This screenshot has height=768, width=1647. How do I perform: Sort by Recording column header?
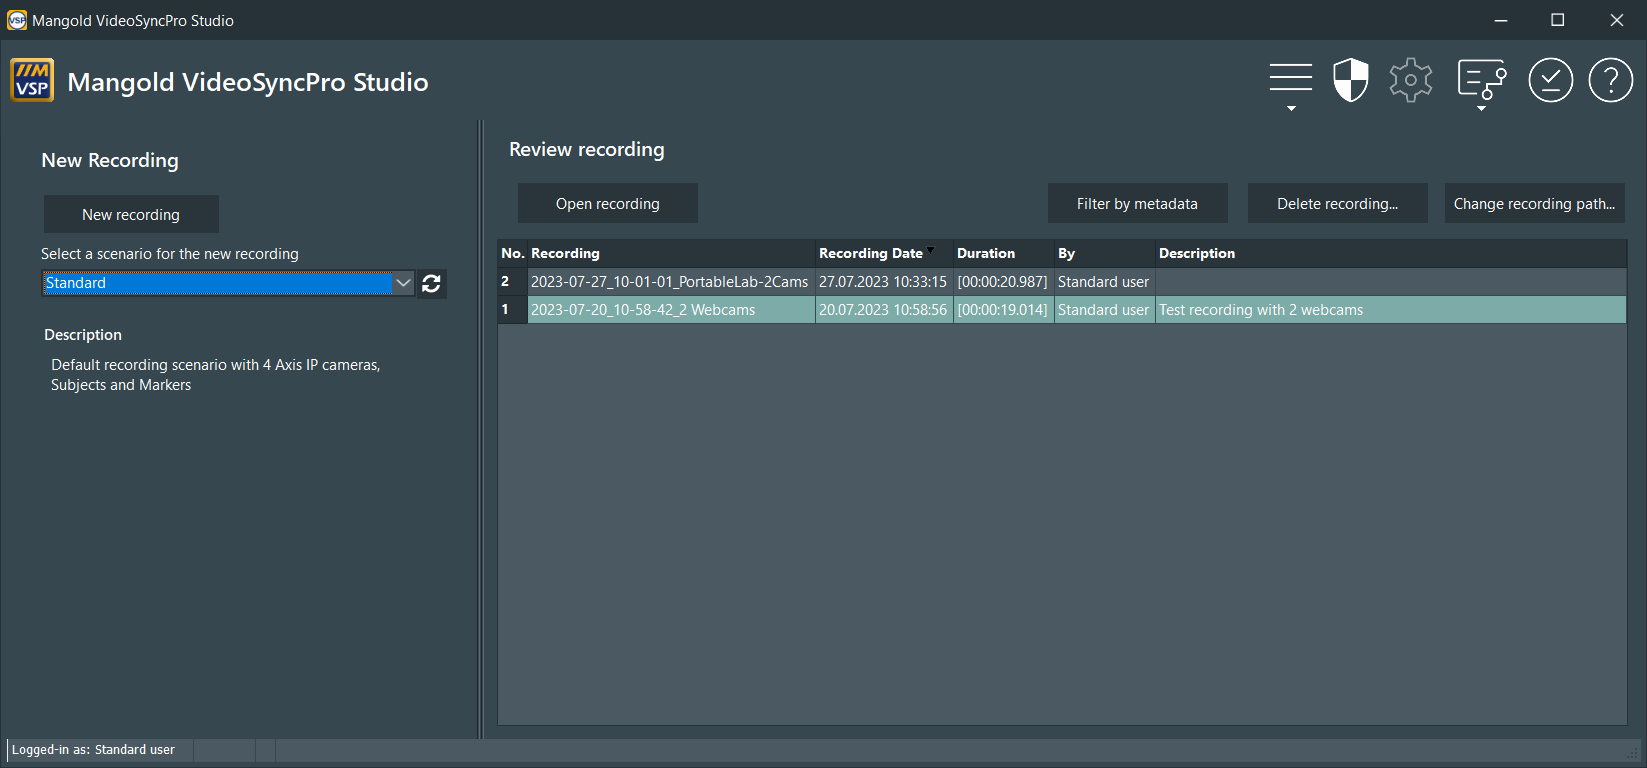coord(671,253)
